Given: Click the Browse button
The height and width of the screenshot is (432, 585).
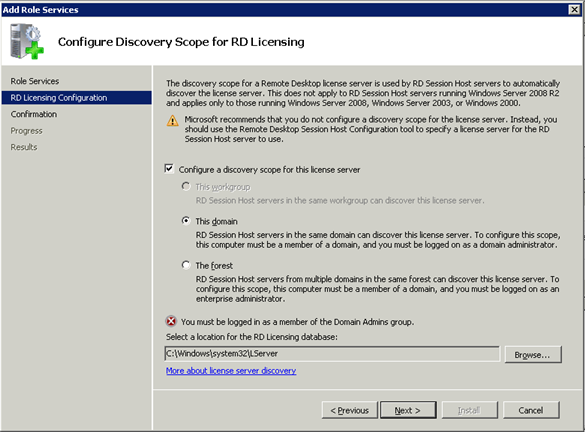Looking at the screenshot, I should coord(533,354).
